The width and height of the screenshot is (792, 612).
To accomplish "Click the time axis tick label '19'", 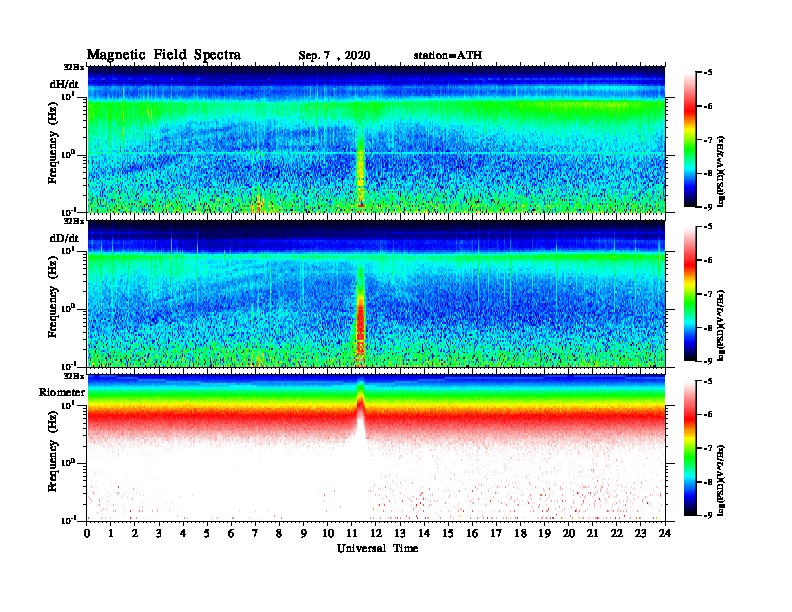I will (x=544, y=534).
